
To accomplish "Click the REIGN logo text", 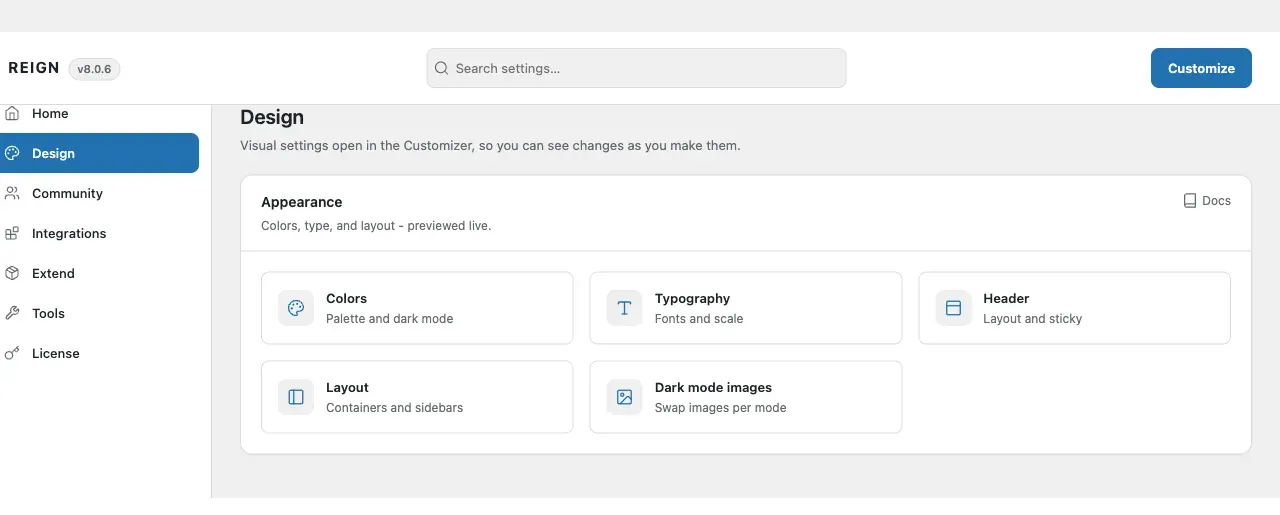I will coord(34,68).
